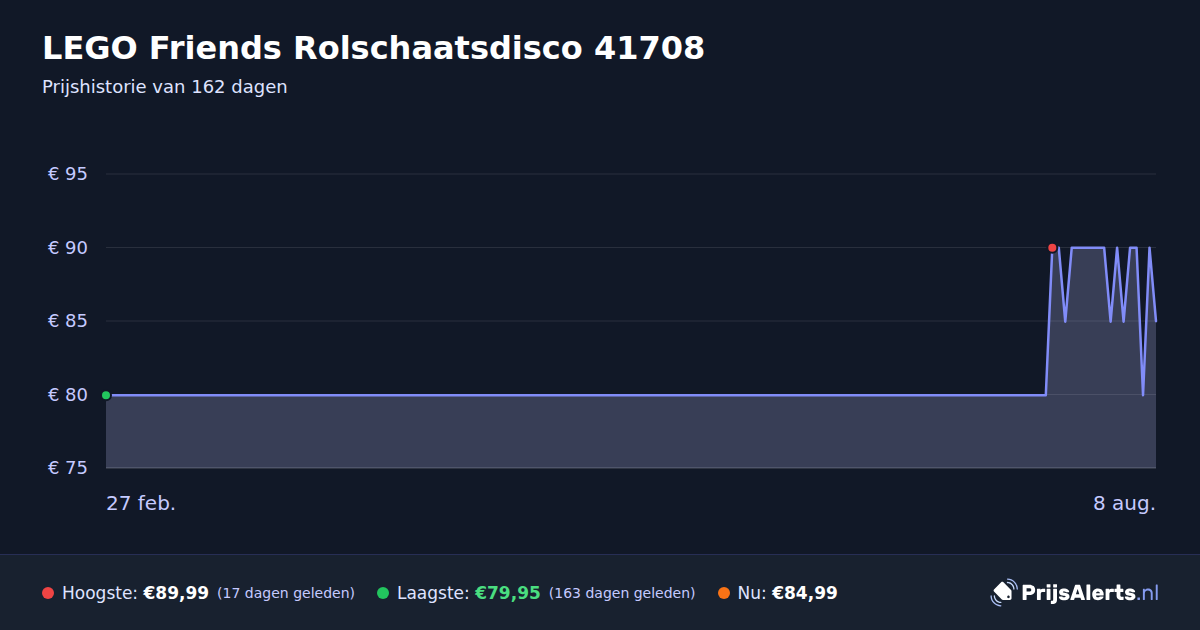Click the green Laagste legend dot
Screen dimensions: 1200x630
click(383, 593)
